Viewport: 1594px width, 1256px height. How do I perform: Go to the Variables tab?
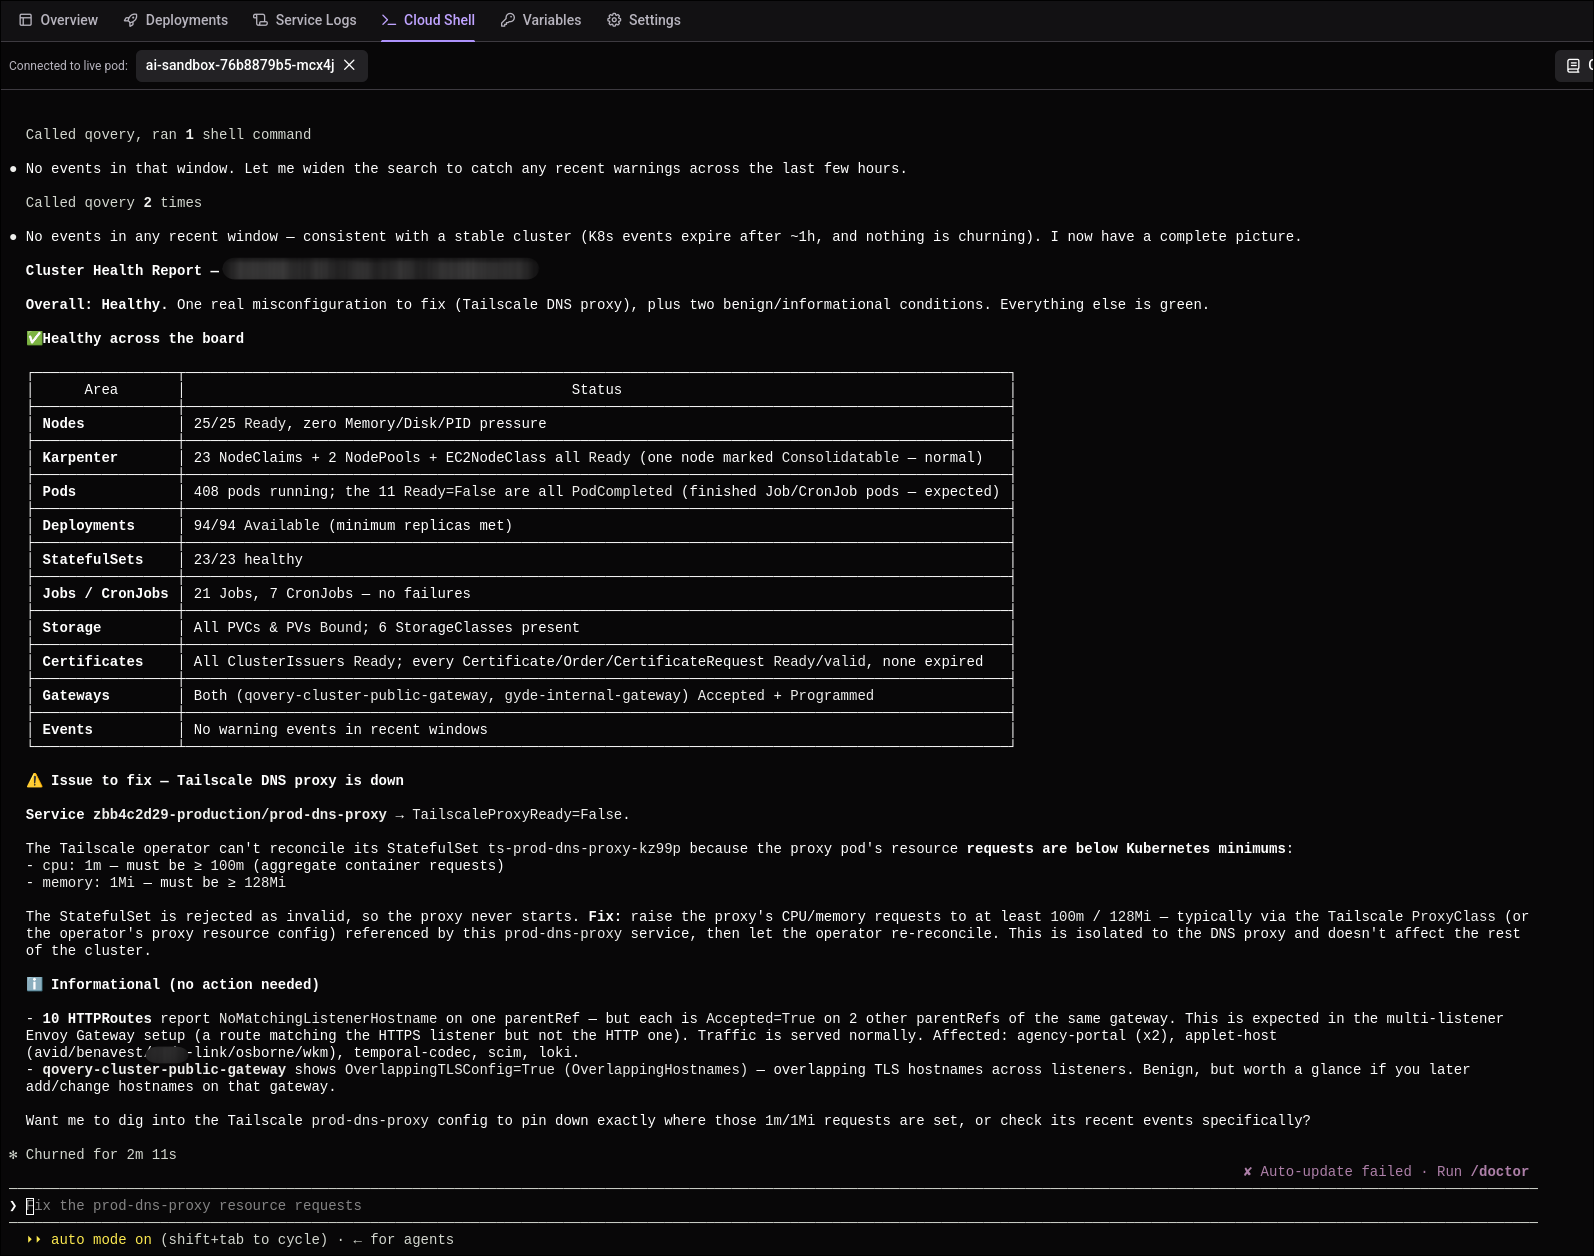[x=540, y=20]
